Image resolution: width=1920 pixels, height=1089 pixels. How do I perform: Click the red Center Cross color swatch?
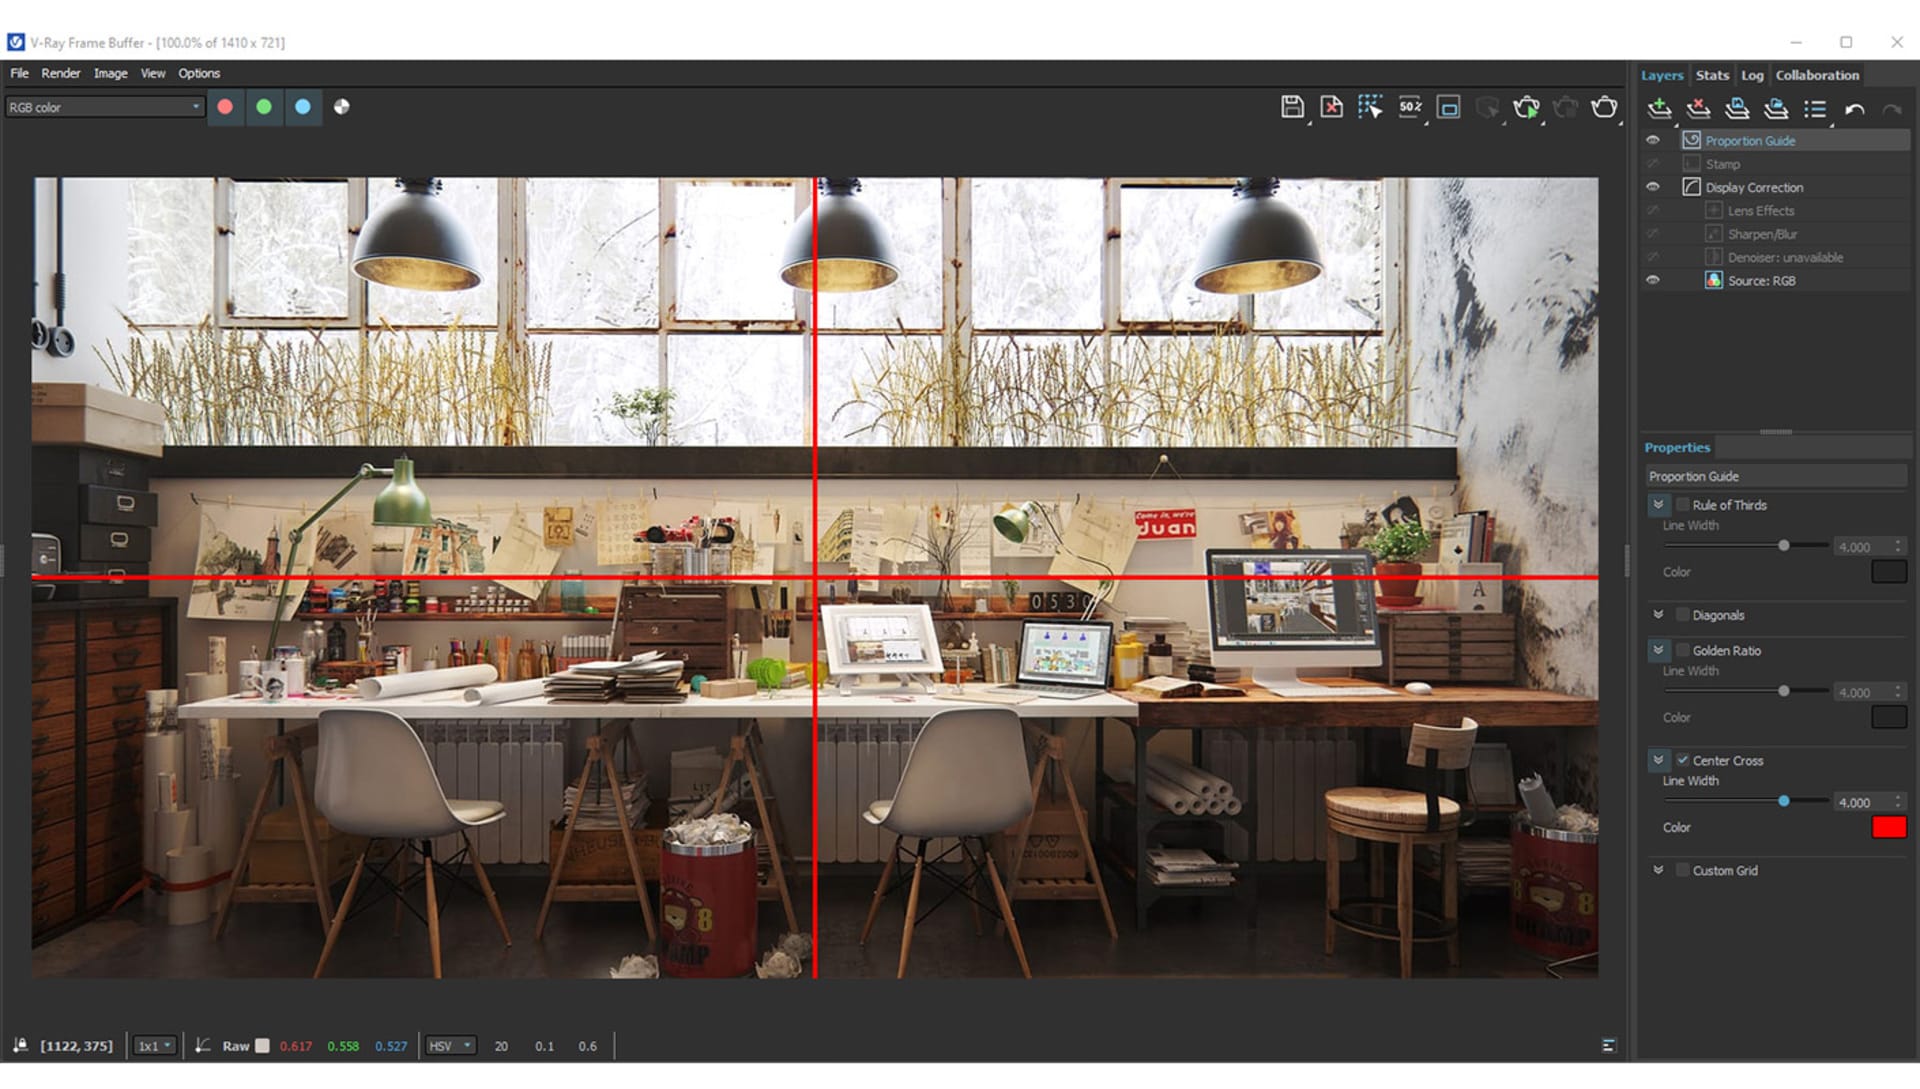[1888, 827]
